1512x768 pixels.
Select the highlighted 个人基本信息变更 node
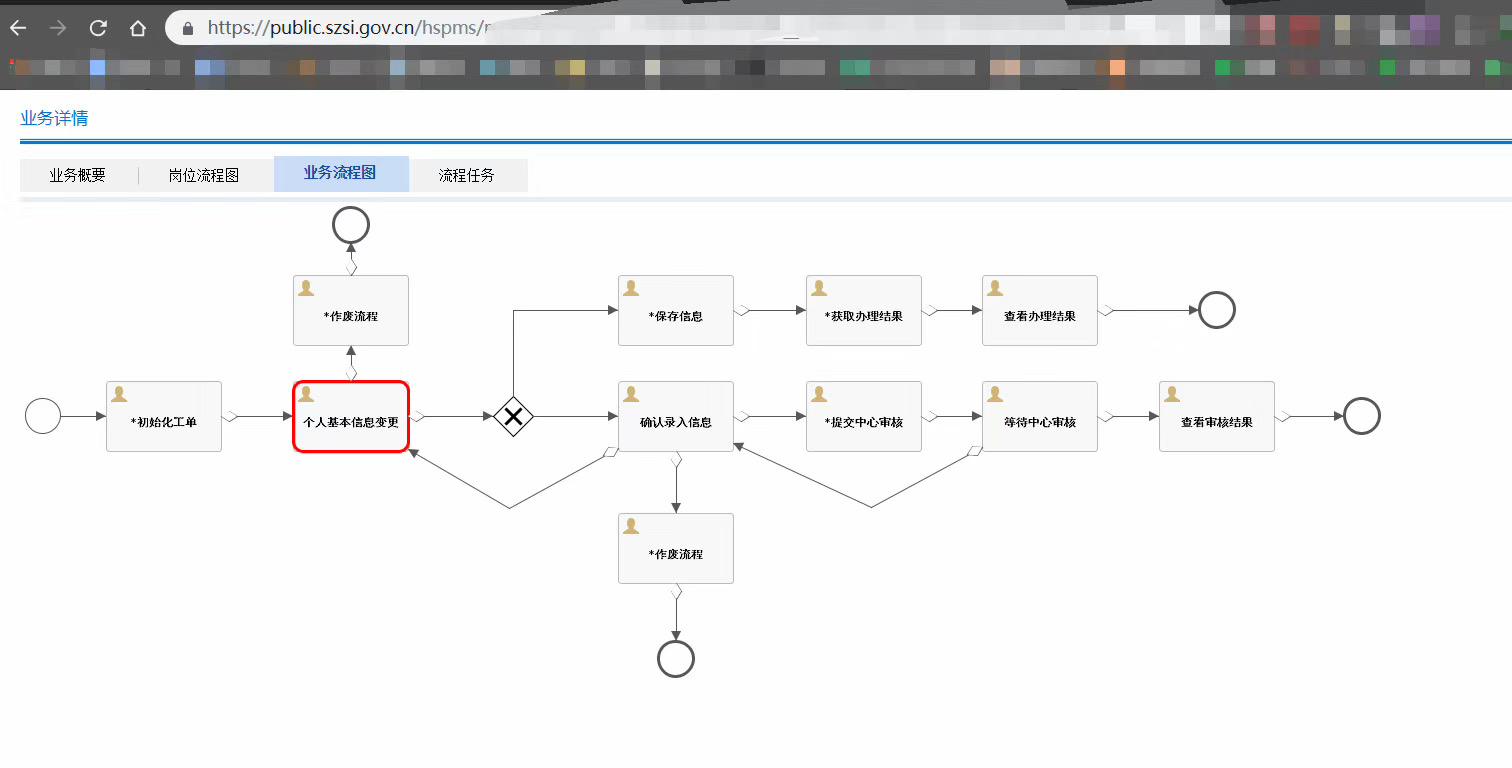pos(351,416)
